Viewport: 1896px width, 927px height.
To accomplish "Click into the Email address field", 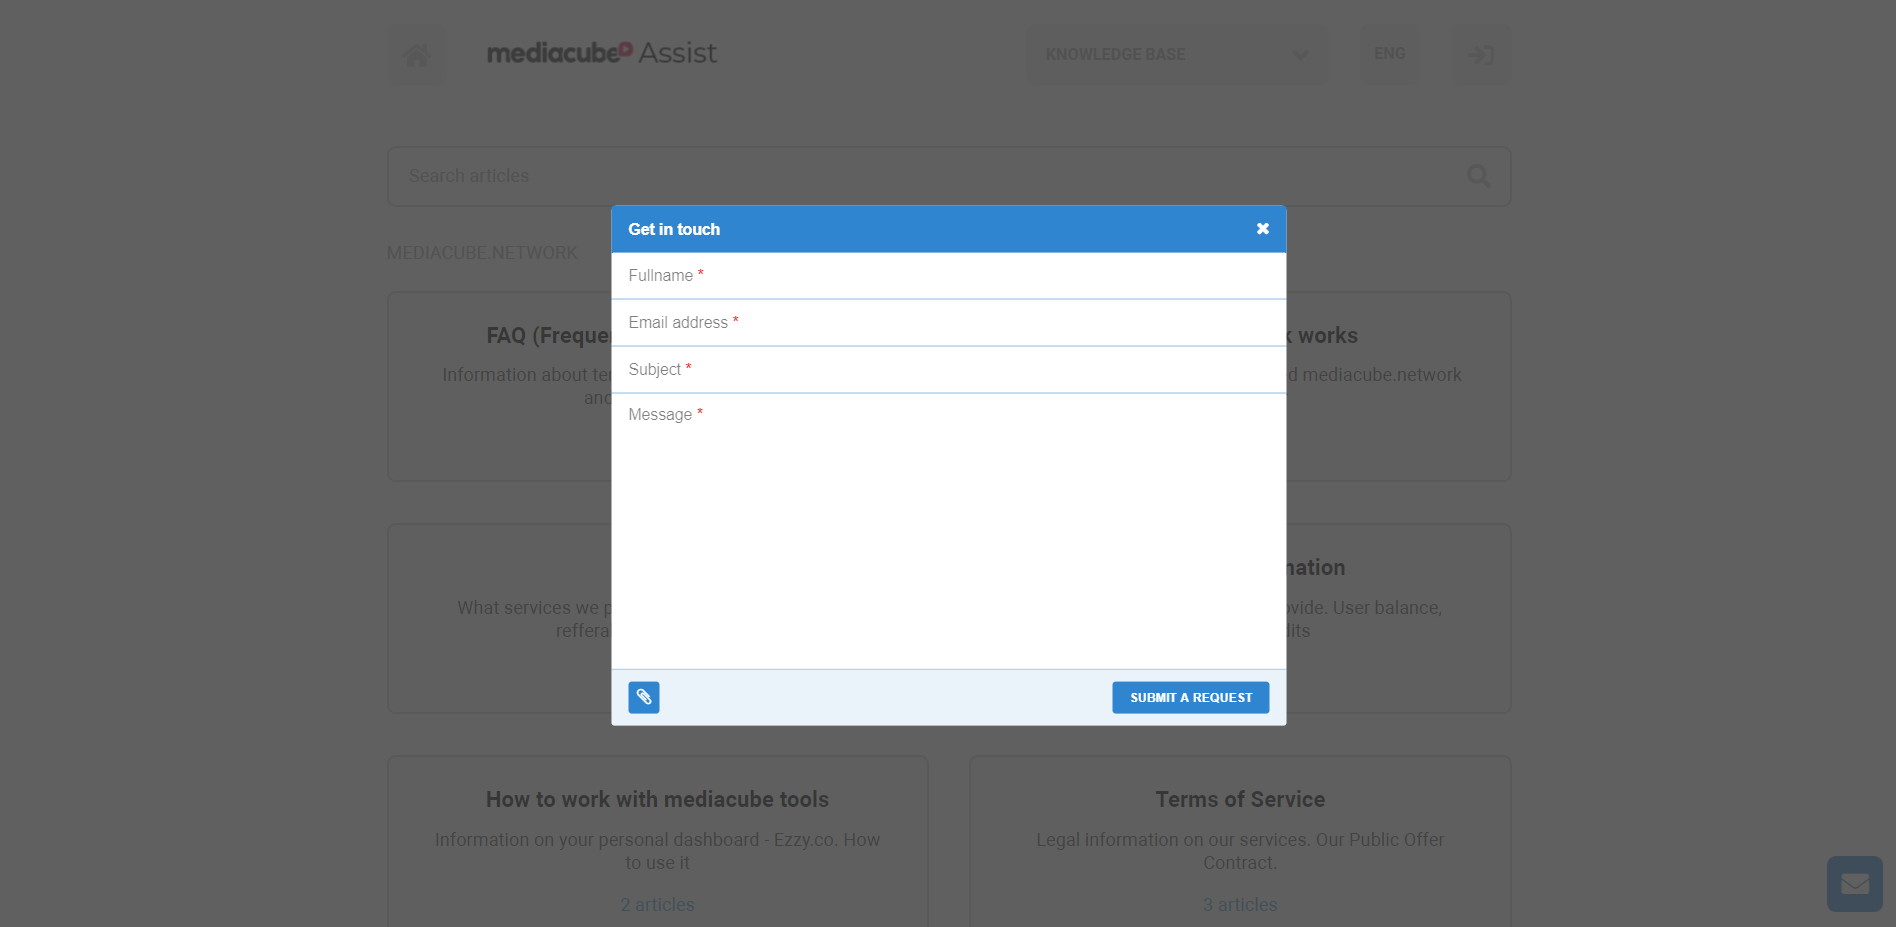I will coord(948,323).
